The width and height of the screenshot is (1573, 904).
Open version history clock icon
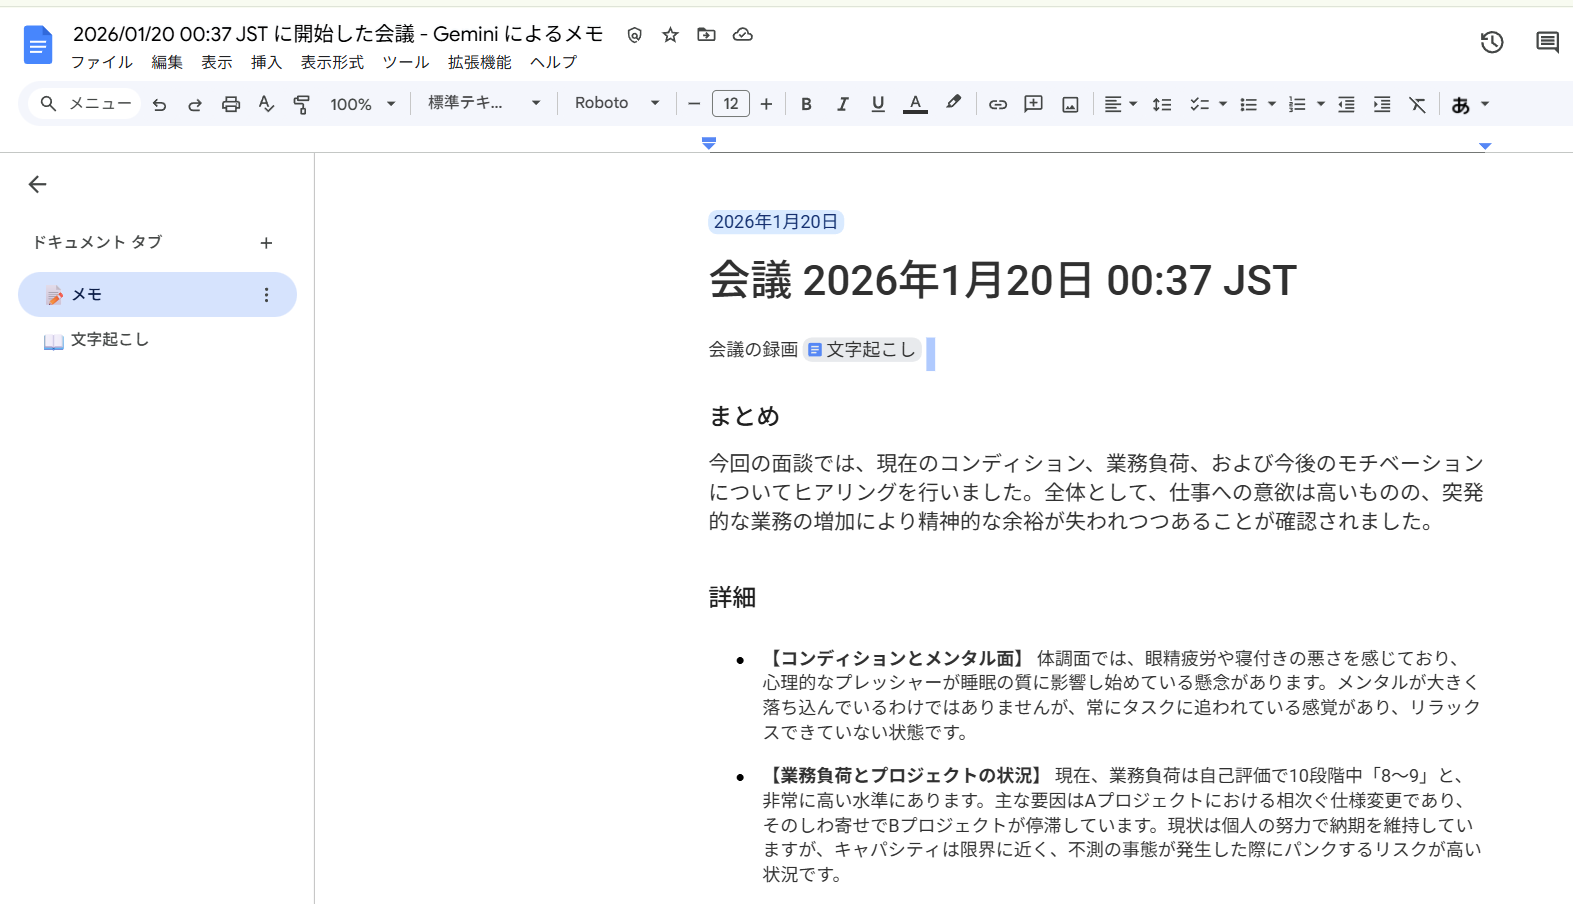click(x=1491, y=42)
